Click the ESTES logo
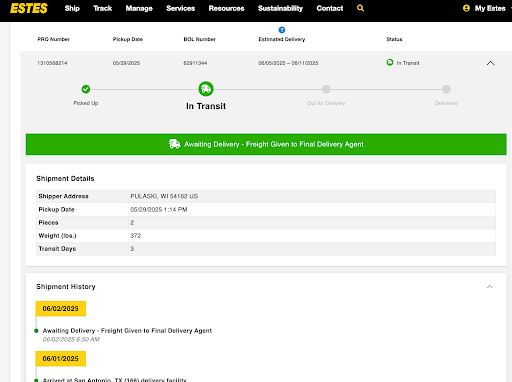512x382 pixels. pos(29,8)
